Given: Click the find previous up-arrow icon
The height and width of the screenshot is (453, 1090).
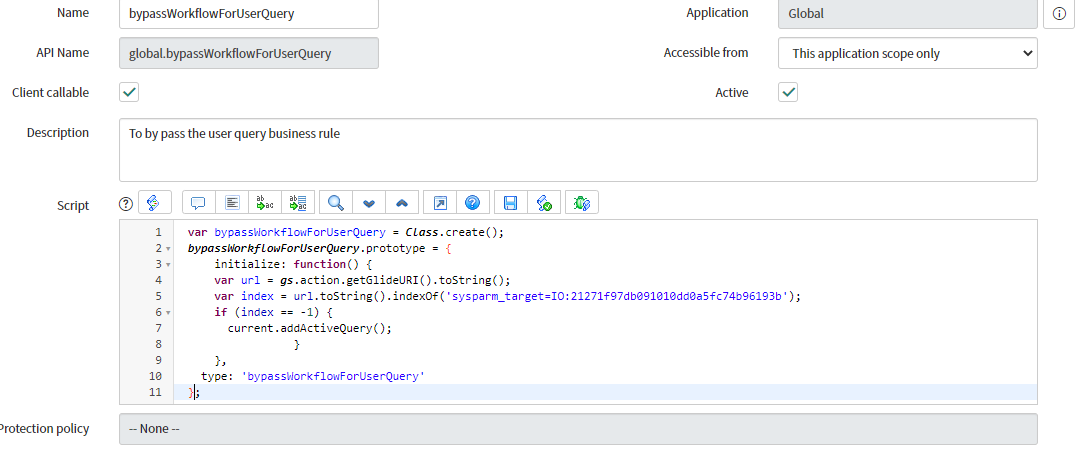Looking at the screenshot, I should pyautogui.click(x=402, y=203).
